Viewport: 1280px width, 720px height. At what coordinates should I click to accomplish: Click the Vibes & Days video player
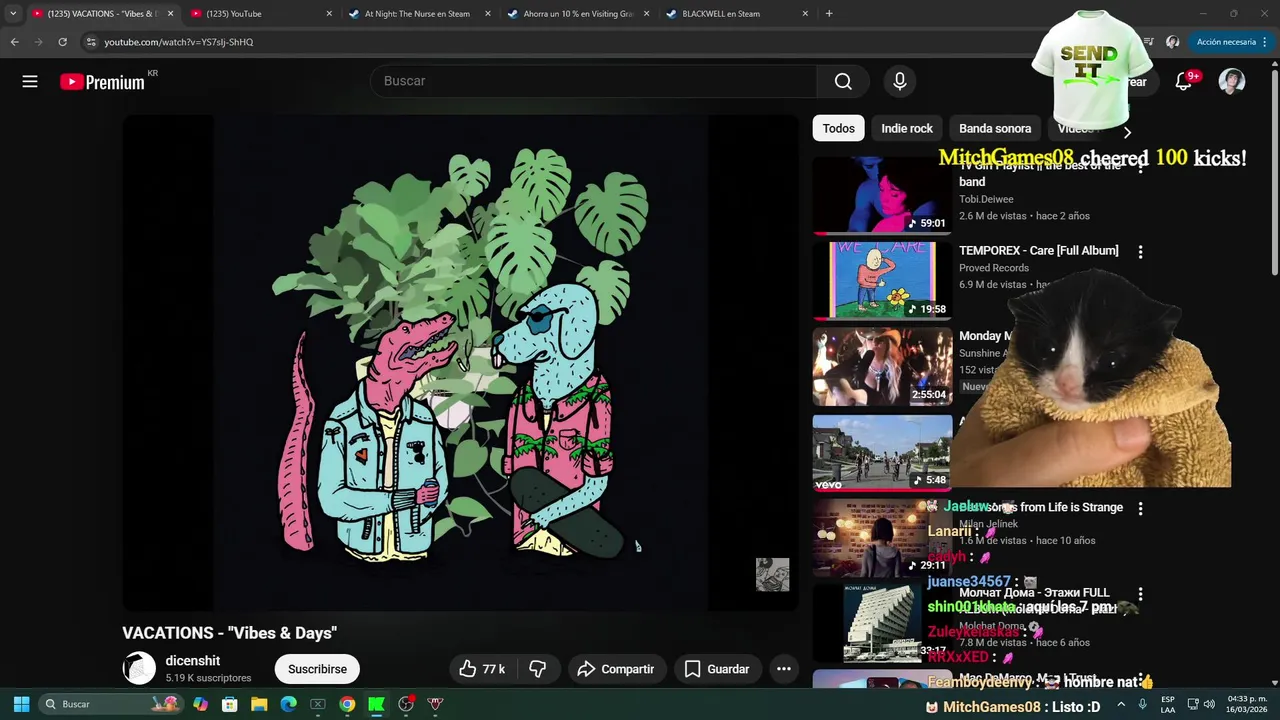click(x=460, y=362)
